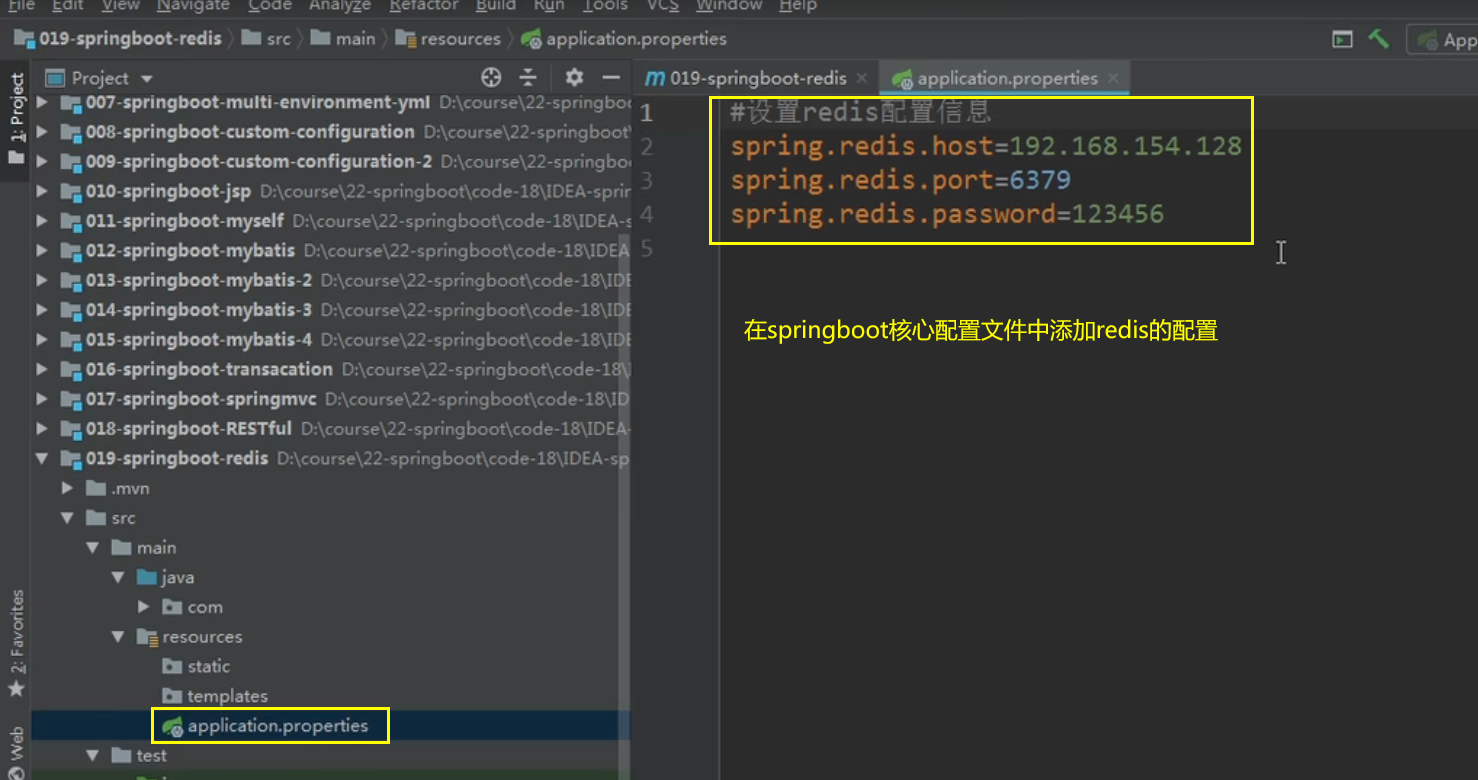
Task: Expand 018-springboot-RESTful module
Action: tap(42, 428)
